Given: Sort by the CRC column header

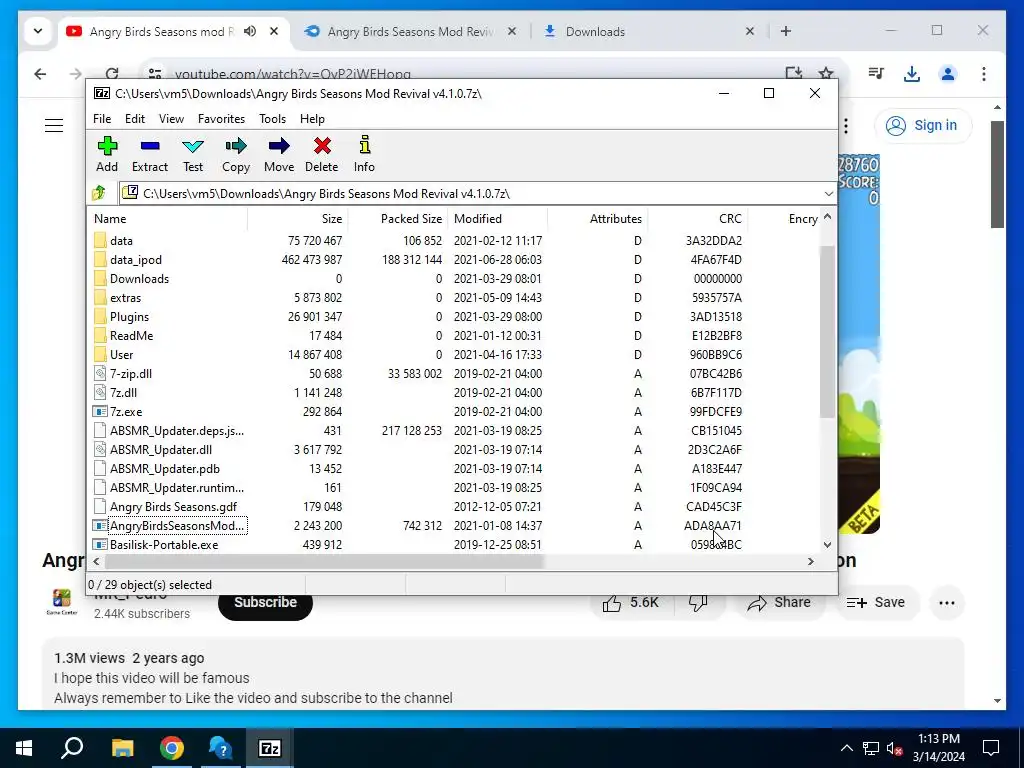Looking at the screenshot, I should pyautogui.click(x=697, y=219).
